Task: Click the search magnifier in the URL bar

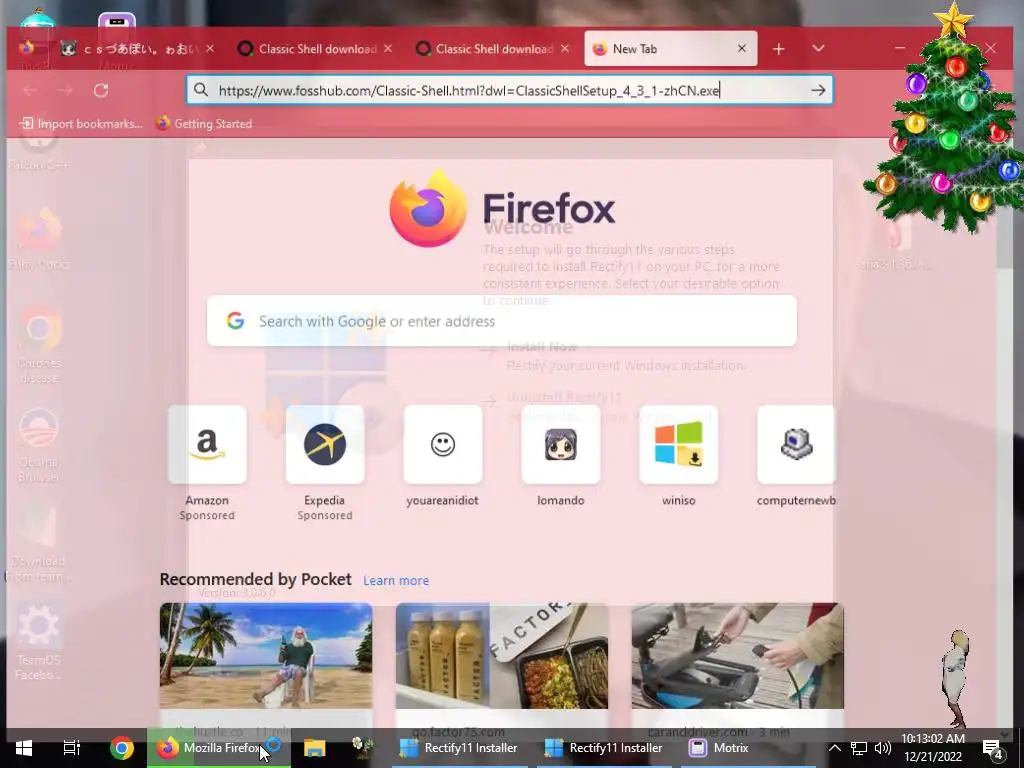Action: (201, 90)
